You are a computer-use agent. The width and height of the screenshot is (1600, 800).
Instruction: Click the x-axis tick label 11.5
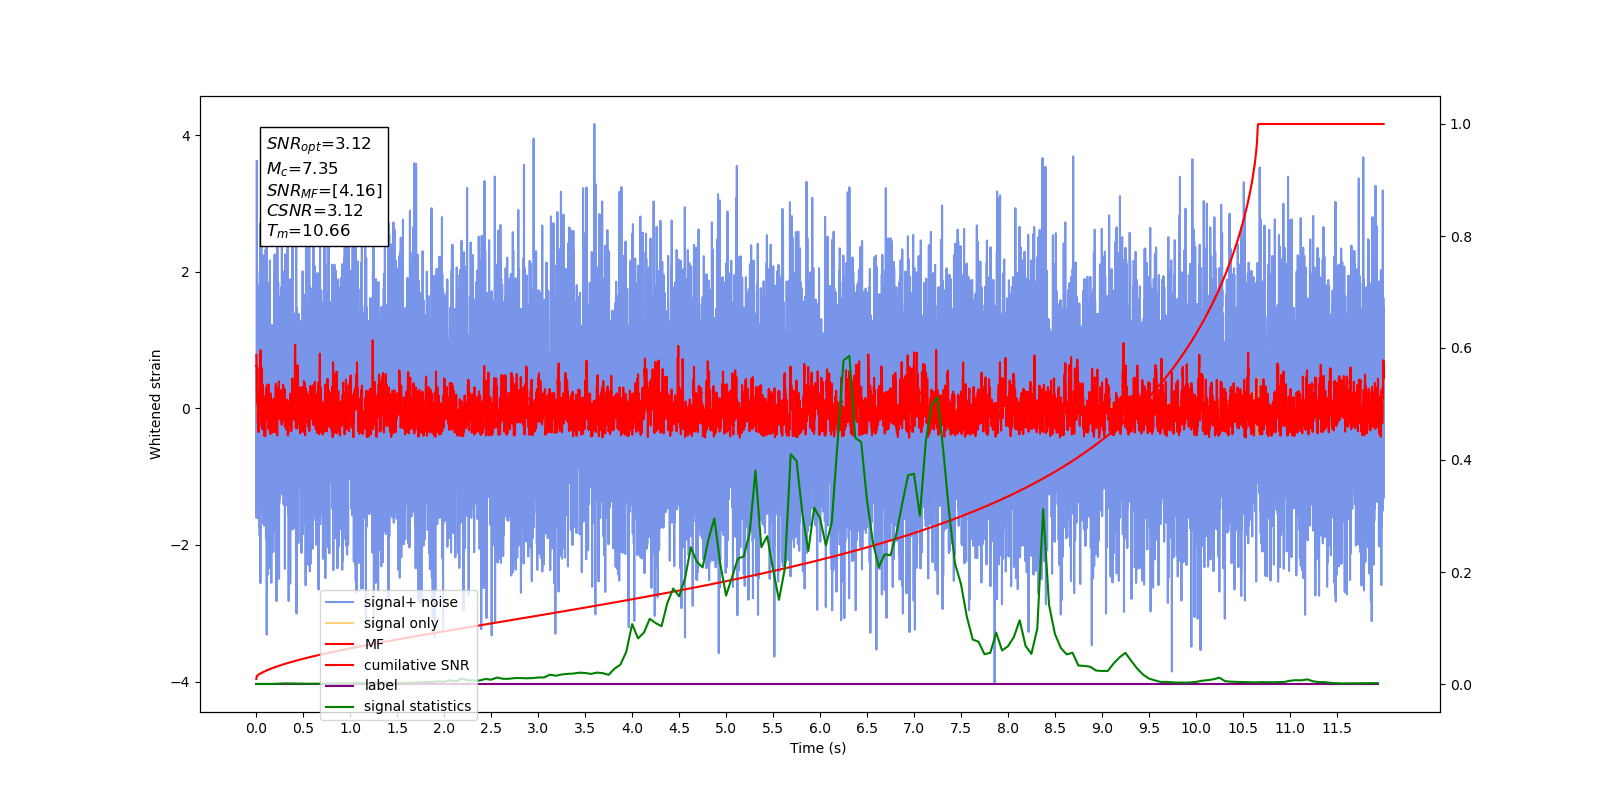click(x=1337, y=728)
